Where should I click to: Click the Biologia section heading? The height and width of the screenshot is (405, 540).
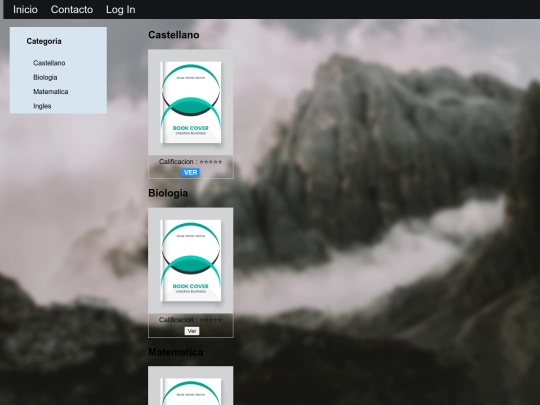[168, 193]
